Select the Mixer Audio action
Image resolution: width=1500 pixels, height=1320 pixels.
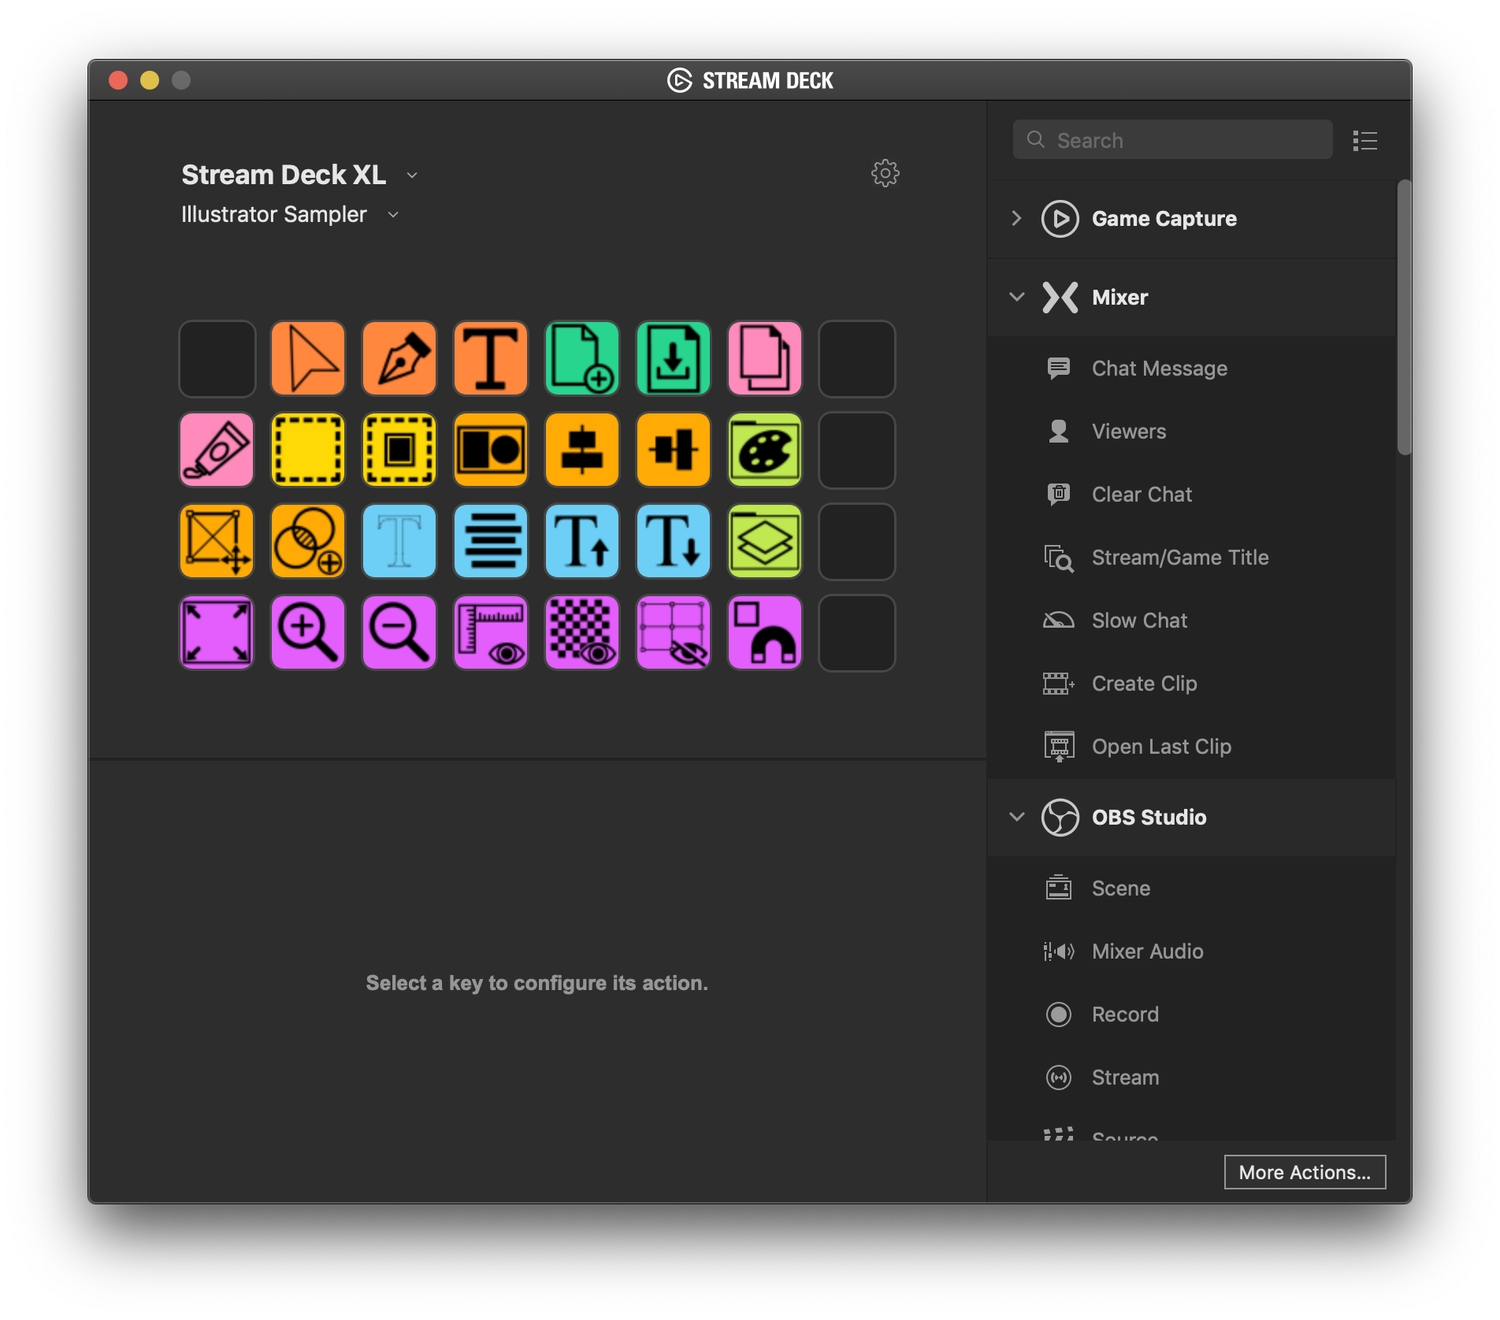(1192, 951)
